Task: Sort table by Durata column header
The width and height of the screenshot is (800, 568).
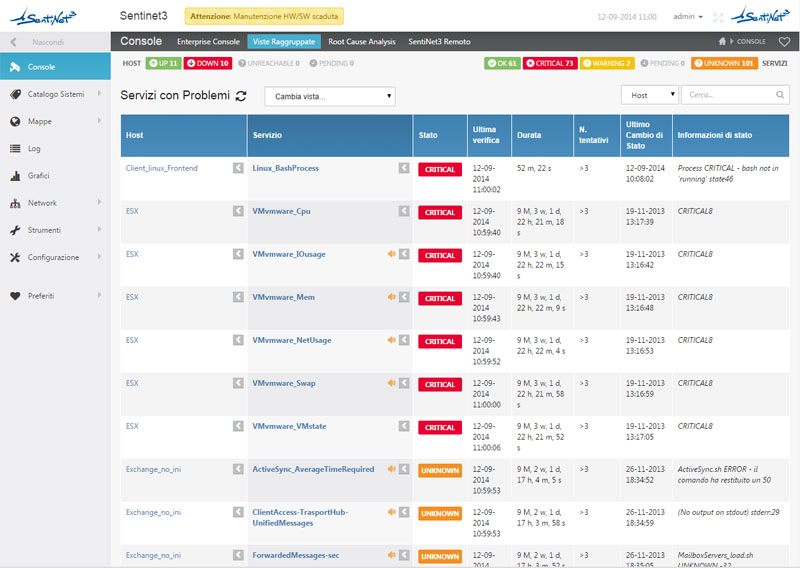Action: (x=542, y=135)
